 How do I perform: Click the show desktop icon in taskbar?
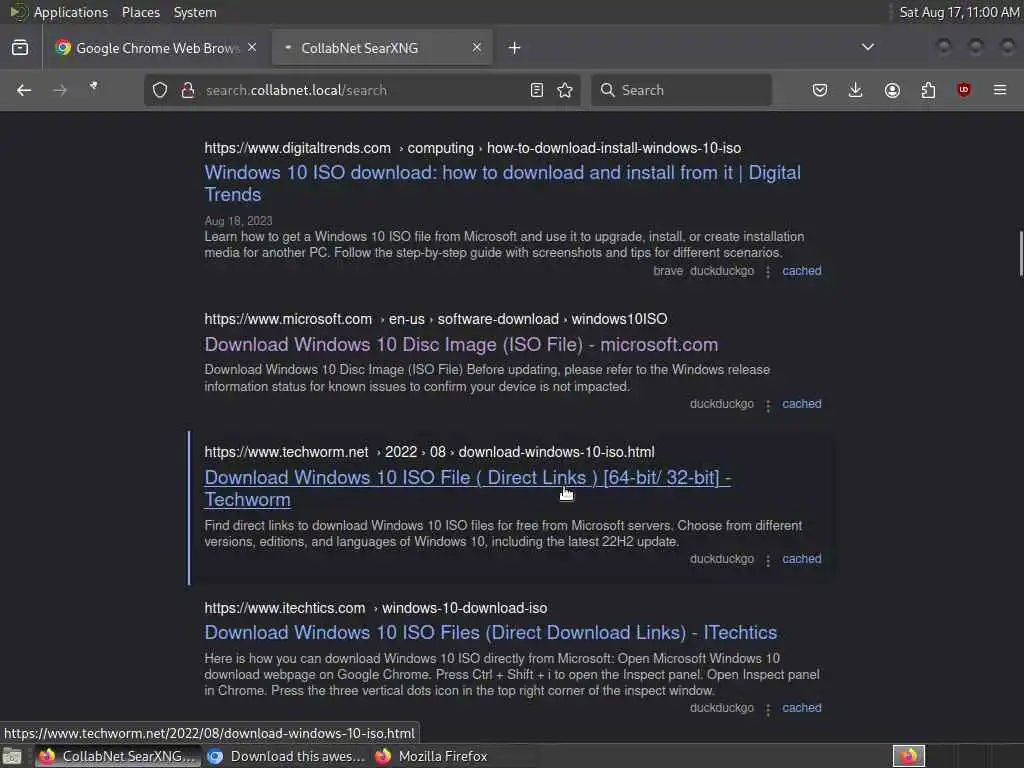[12, 756]
